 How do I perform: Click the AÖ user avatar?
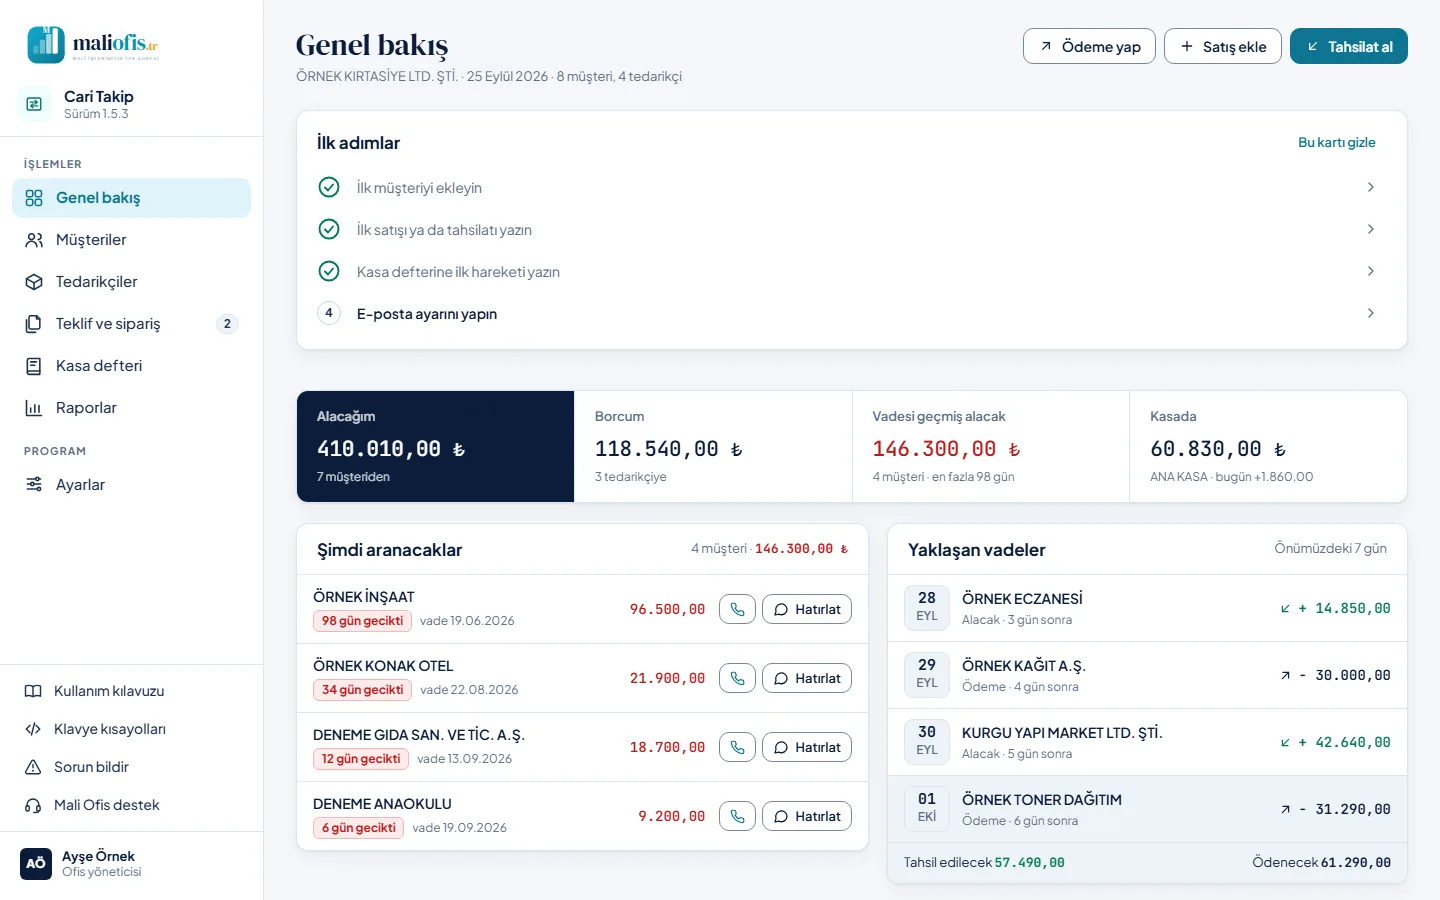36,863
